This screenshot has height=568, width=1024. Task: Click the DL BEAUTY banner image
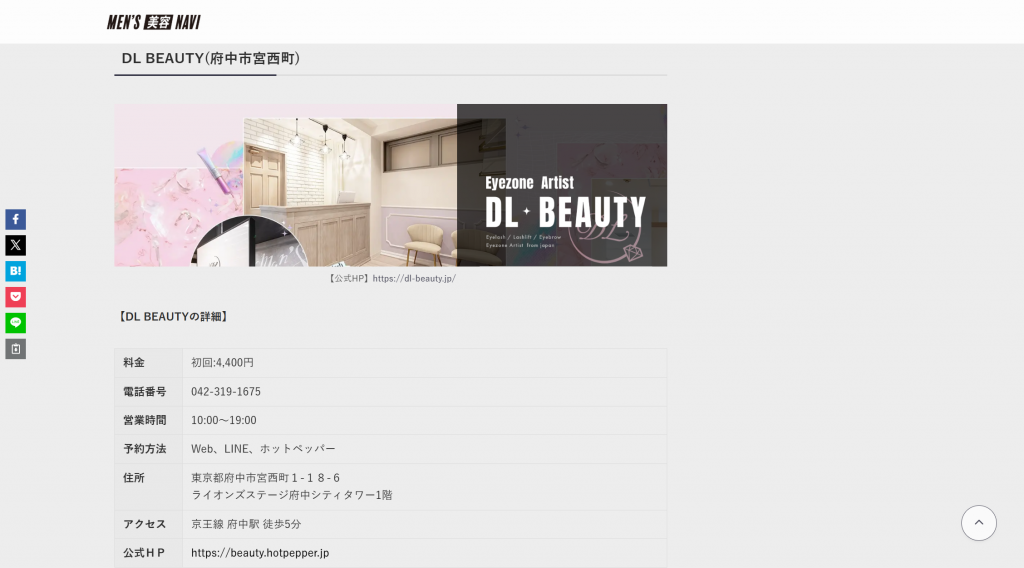pyautogui.click(x=390, y=185)
